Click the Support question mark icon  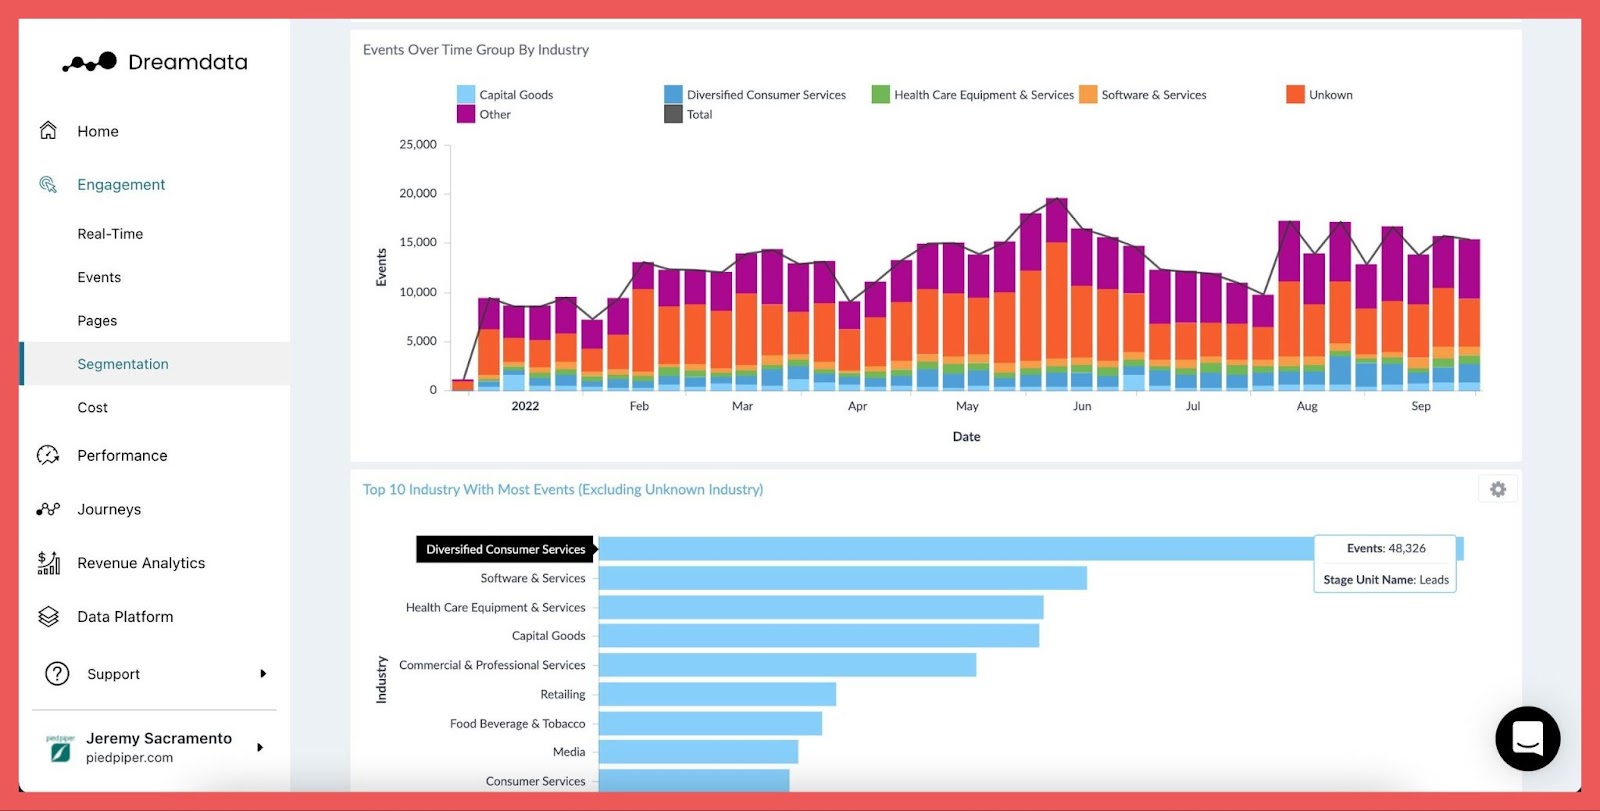(x=57, y=674)
